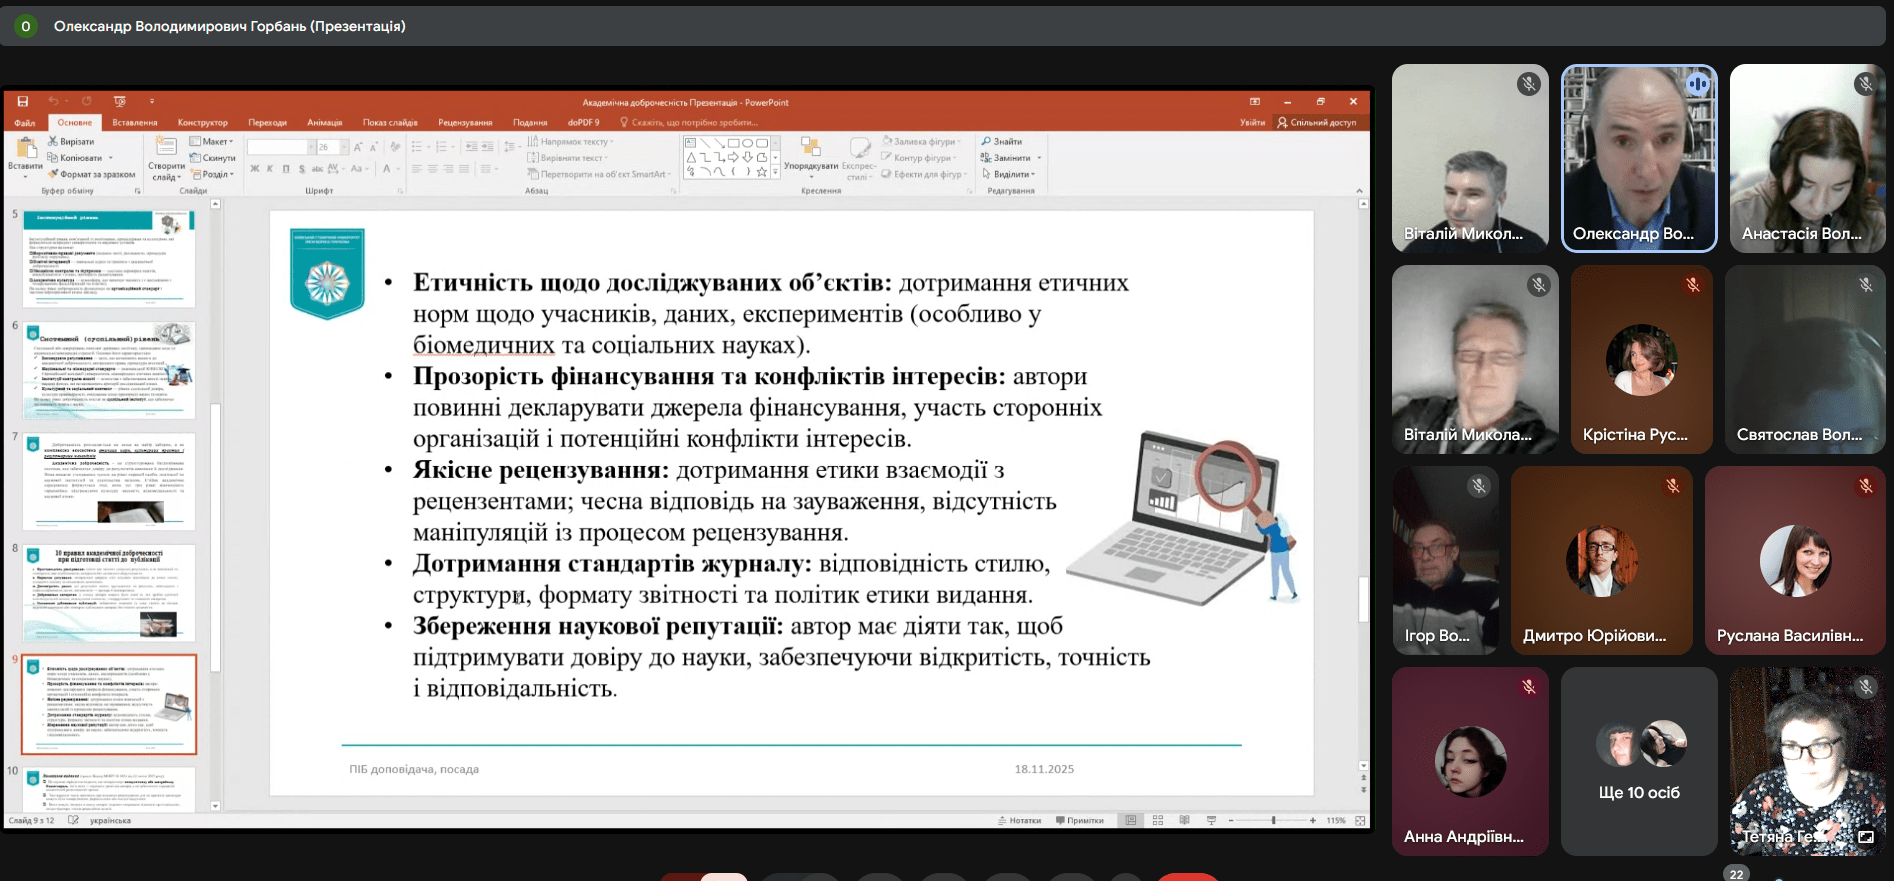Open the Макет layout dropdown
The width and height of the screenshot is (1894, 881).
pos(212,142)
